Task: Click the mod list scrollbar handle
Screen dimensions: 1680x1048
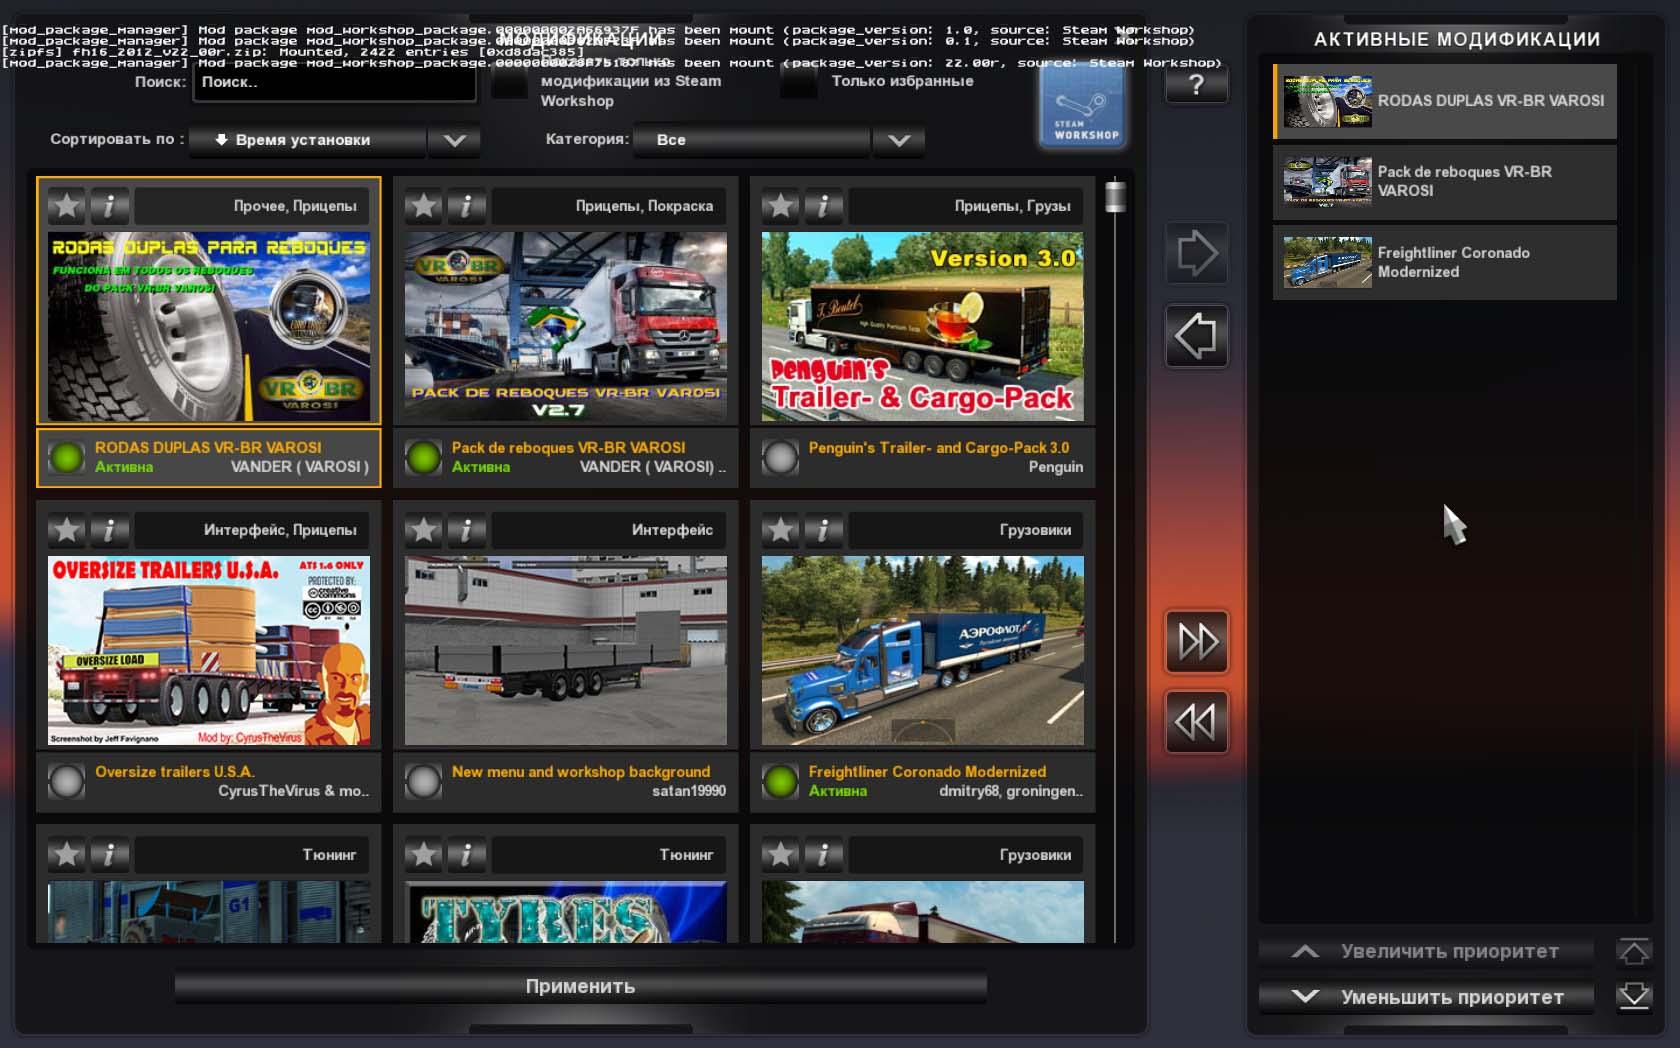Action: 1115,196
